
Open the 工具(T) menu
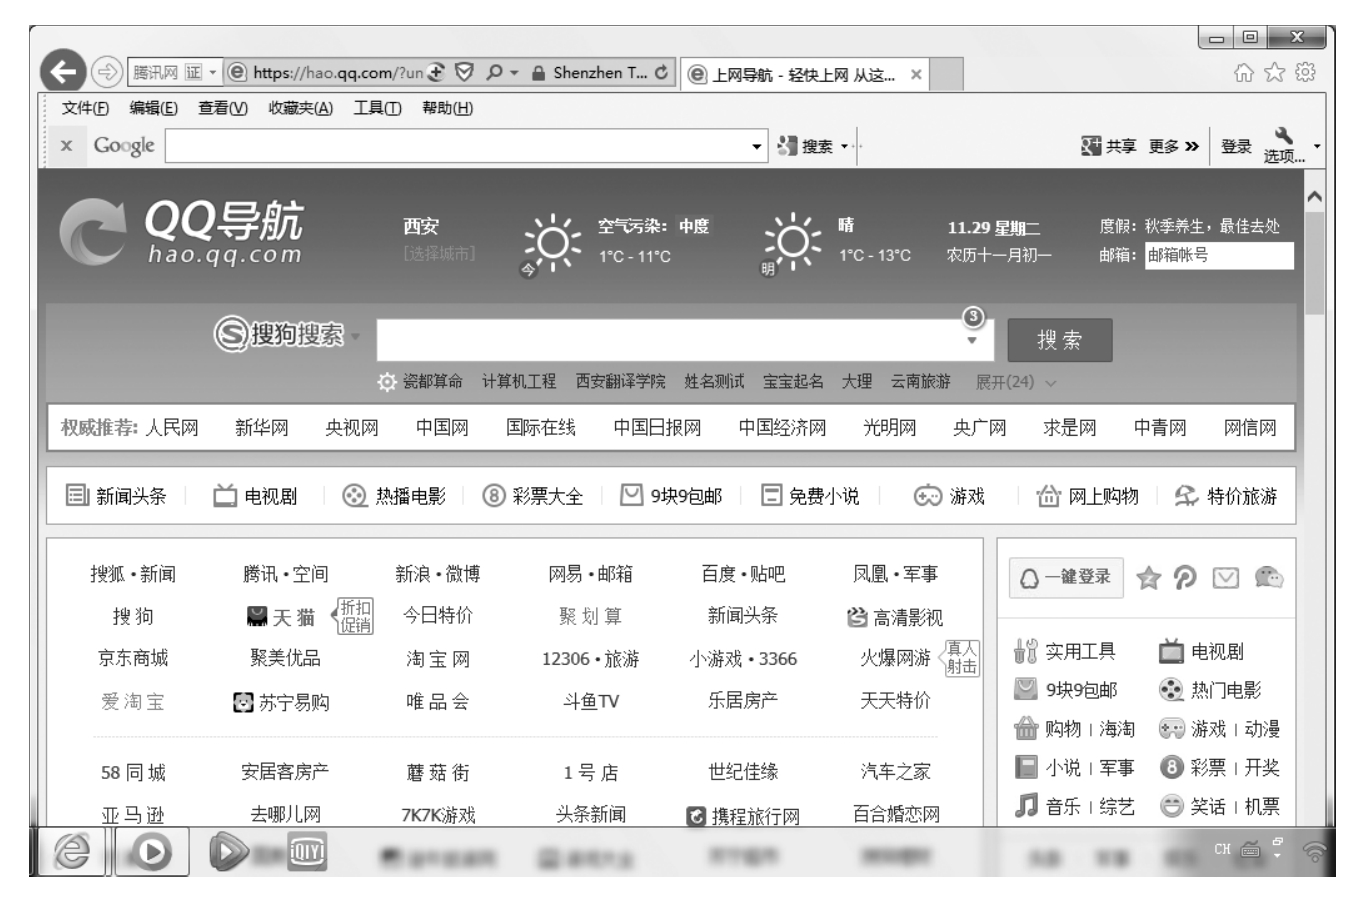pyautogui.click(x=377, y=108)
